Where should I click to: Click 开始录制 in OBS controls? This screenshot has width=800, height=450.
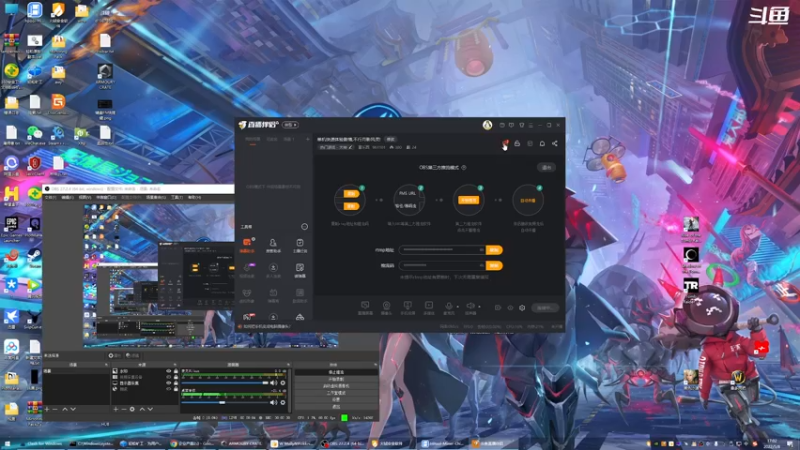pos(337,379)
